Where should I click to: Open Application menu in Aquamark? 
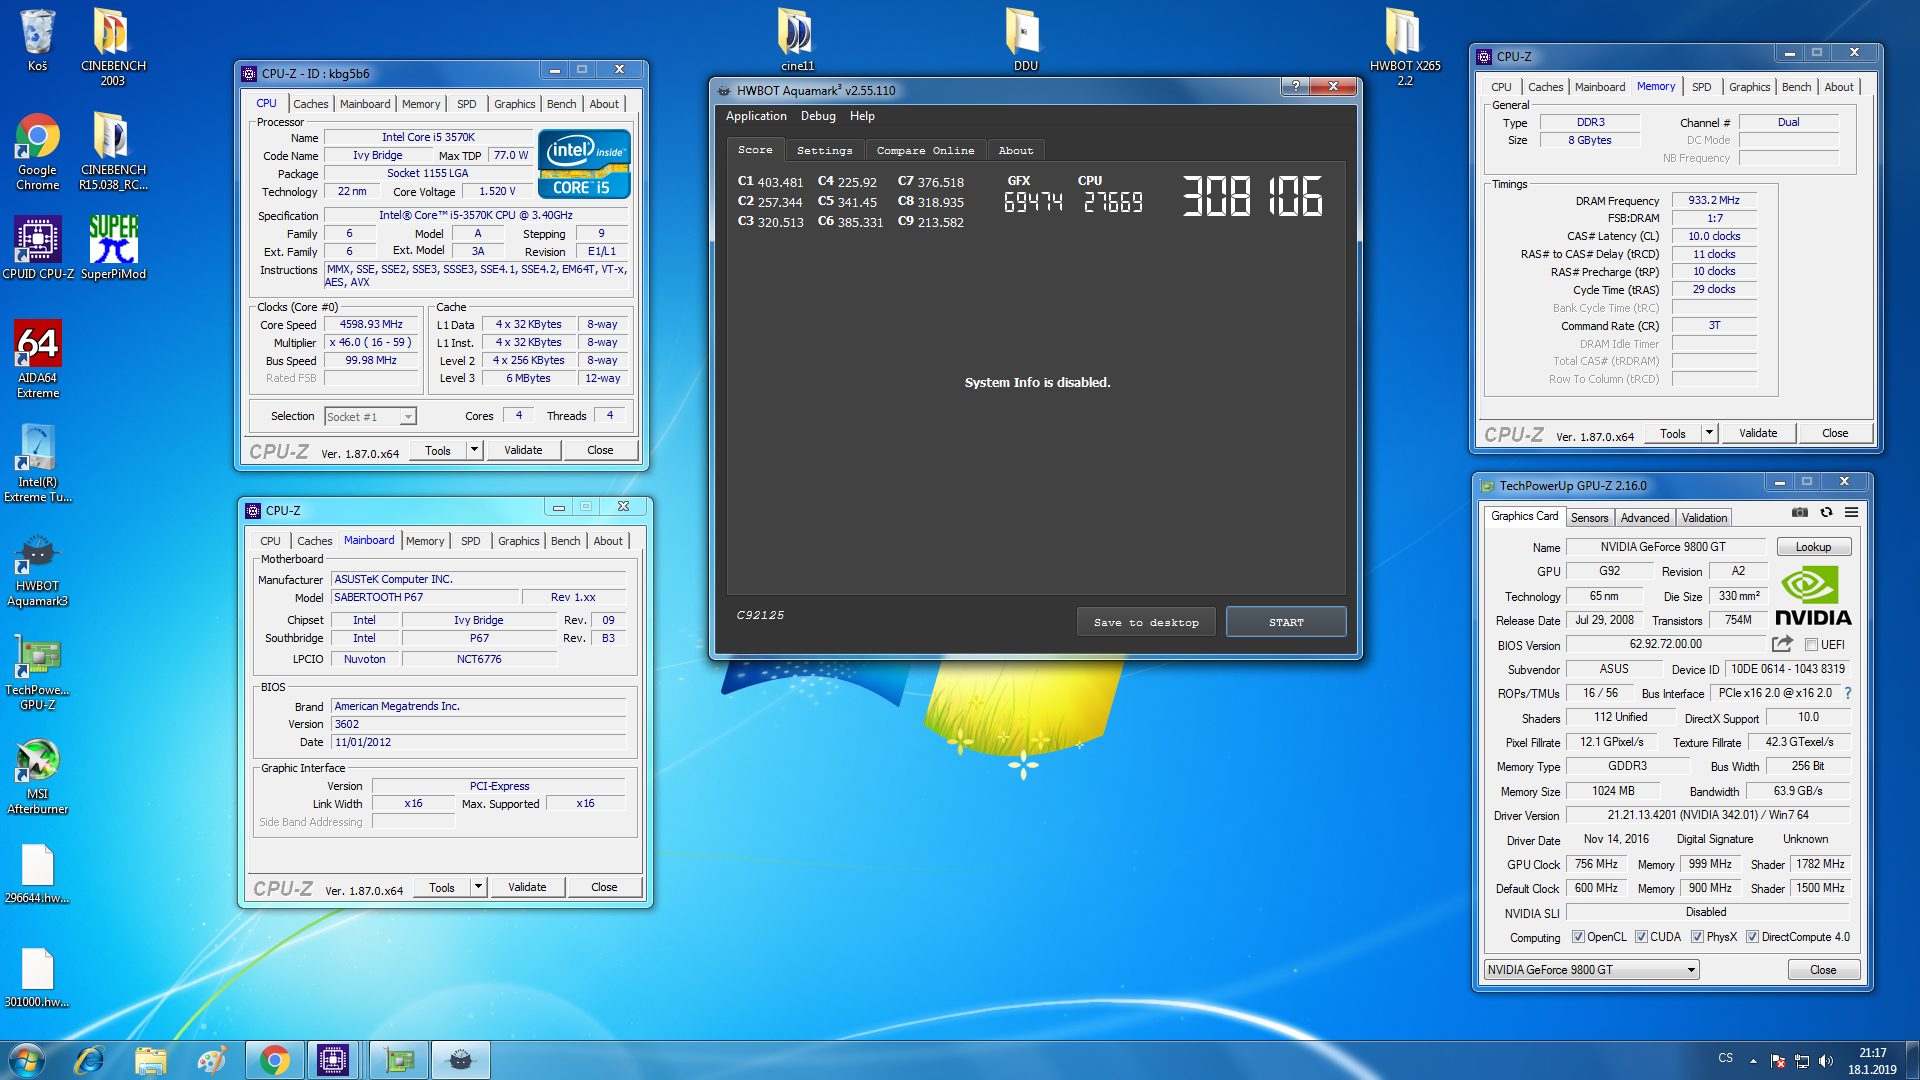click(x=756, y=116)
